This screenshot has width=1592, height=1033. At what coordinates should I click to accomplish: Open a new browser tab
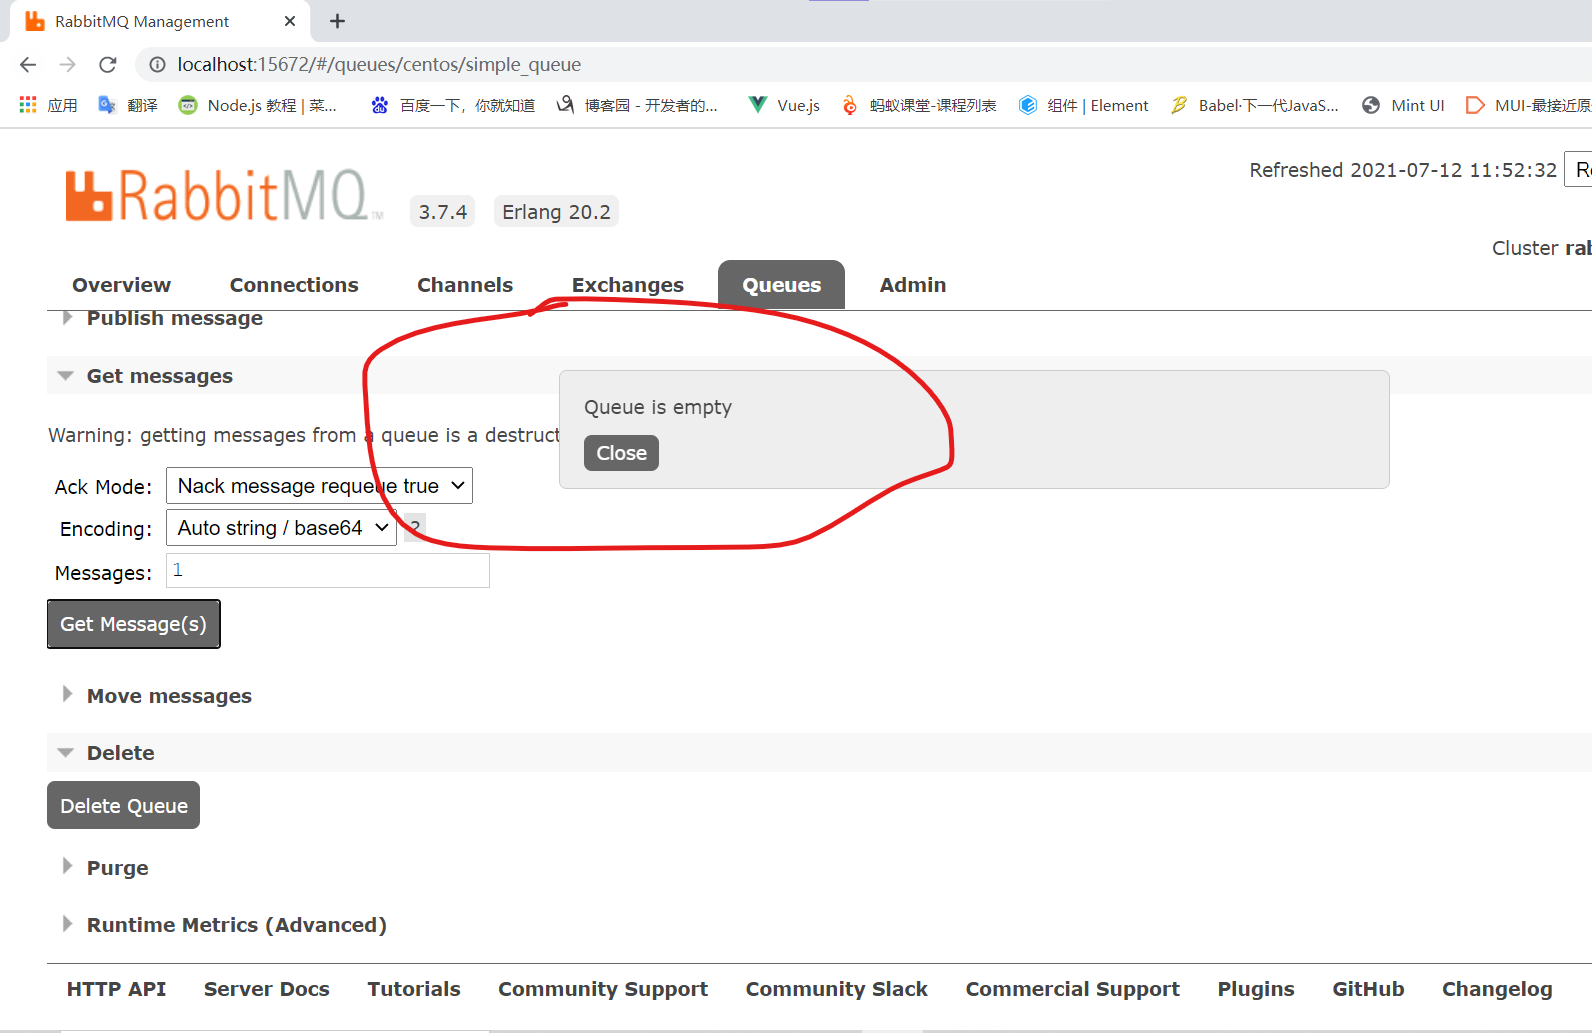point(337,21)
